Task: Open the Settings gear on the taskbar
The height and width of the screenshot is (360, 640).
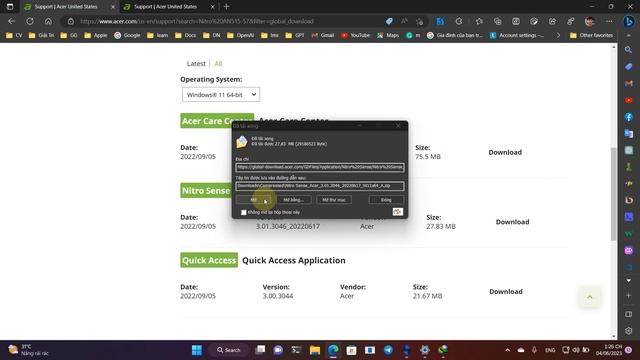Action: [424, 350]
